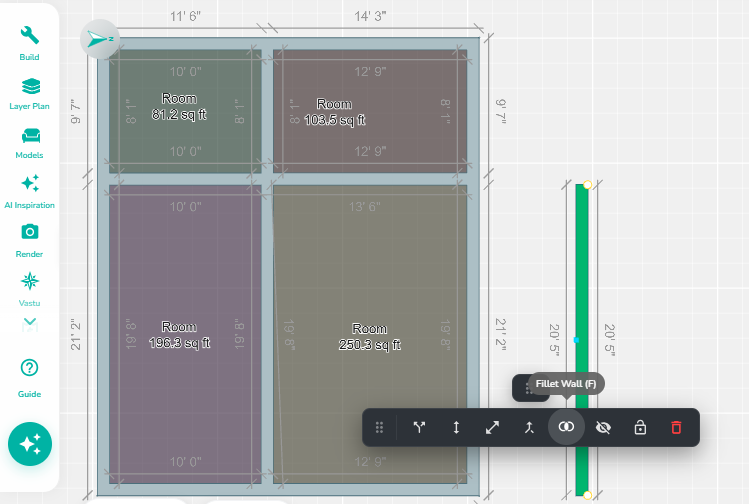Viewport: 749px width, 504px height.
Task: Open the Layer Plan panel
Action: [x=29, y=94]
